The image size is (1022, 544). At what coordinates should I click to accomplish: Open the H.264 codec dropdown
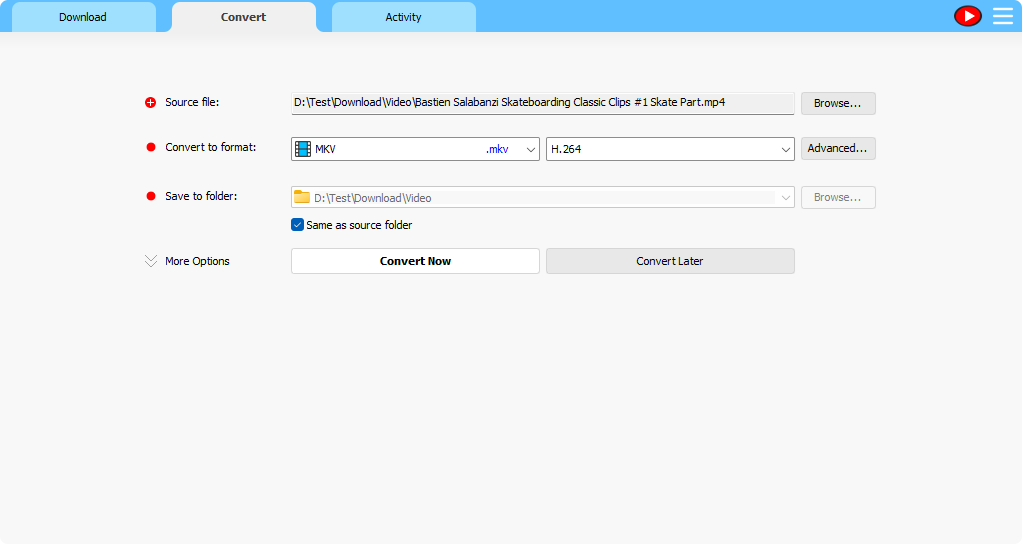click(x=785, y=149)
